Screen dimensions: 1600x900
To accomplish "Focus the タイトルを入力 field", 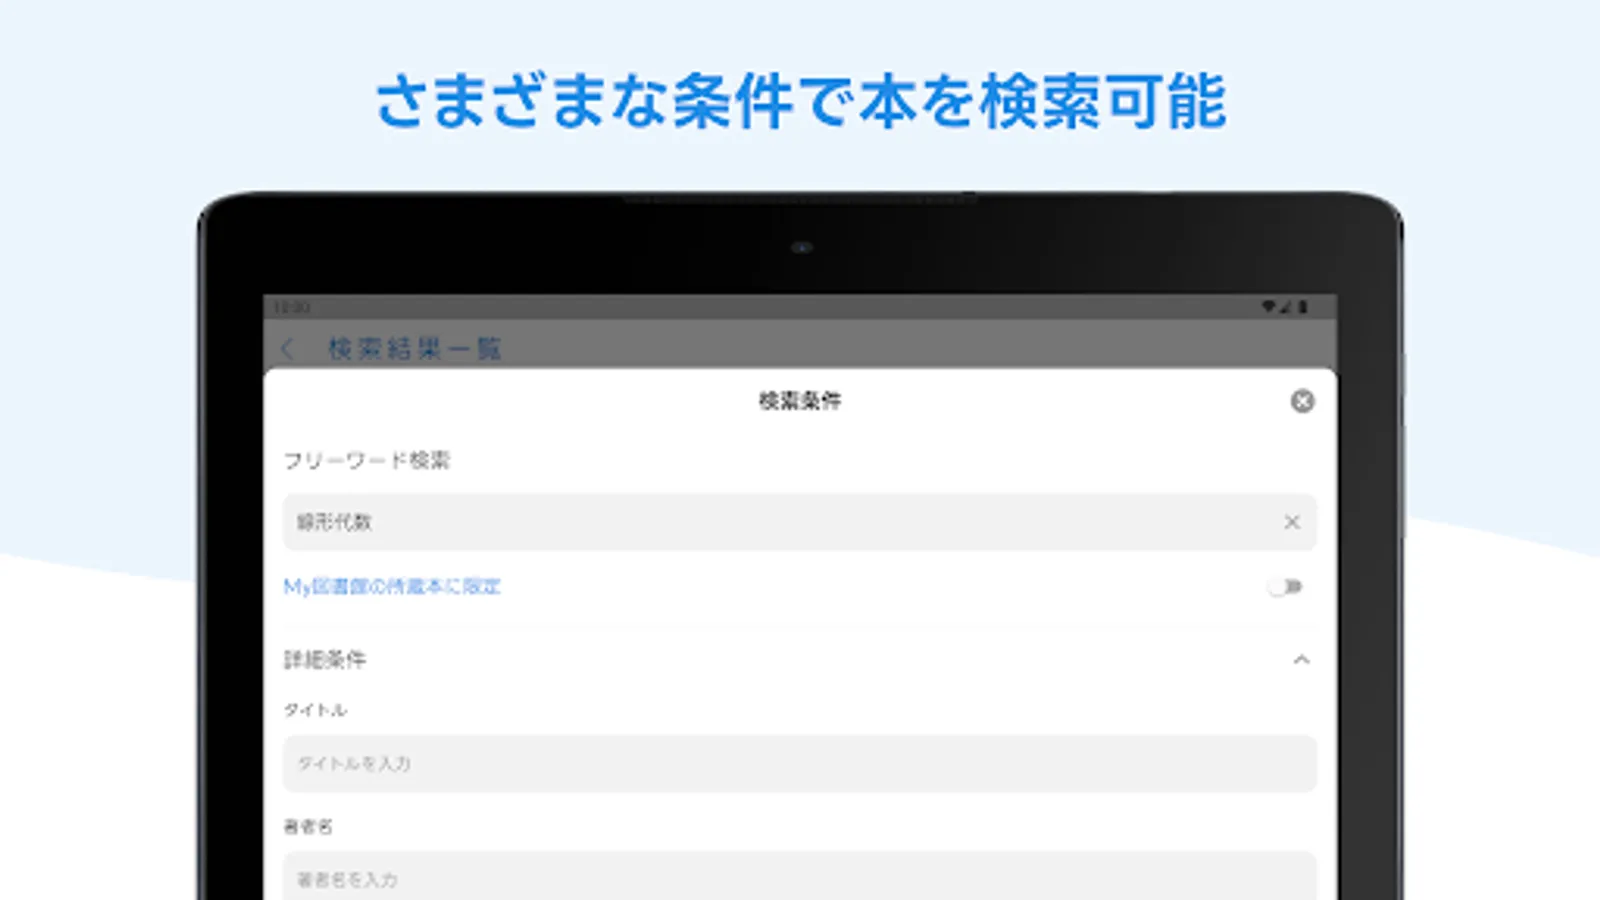I will (799, 764).
